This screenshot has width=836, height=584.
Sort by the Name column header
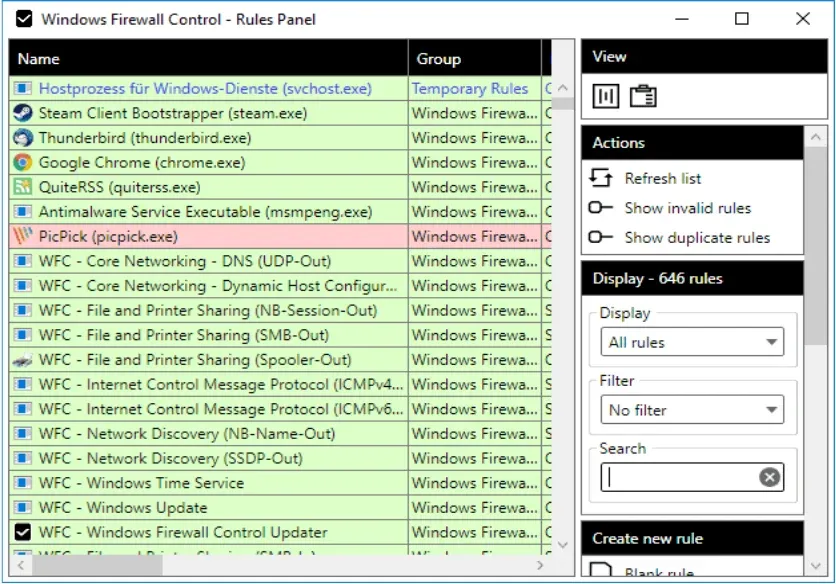tap(208, 58)
